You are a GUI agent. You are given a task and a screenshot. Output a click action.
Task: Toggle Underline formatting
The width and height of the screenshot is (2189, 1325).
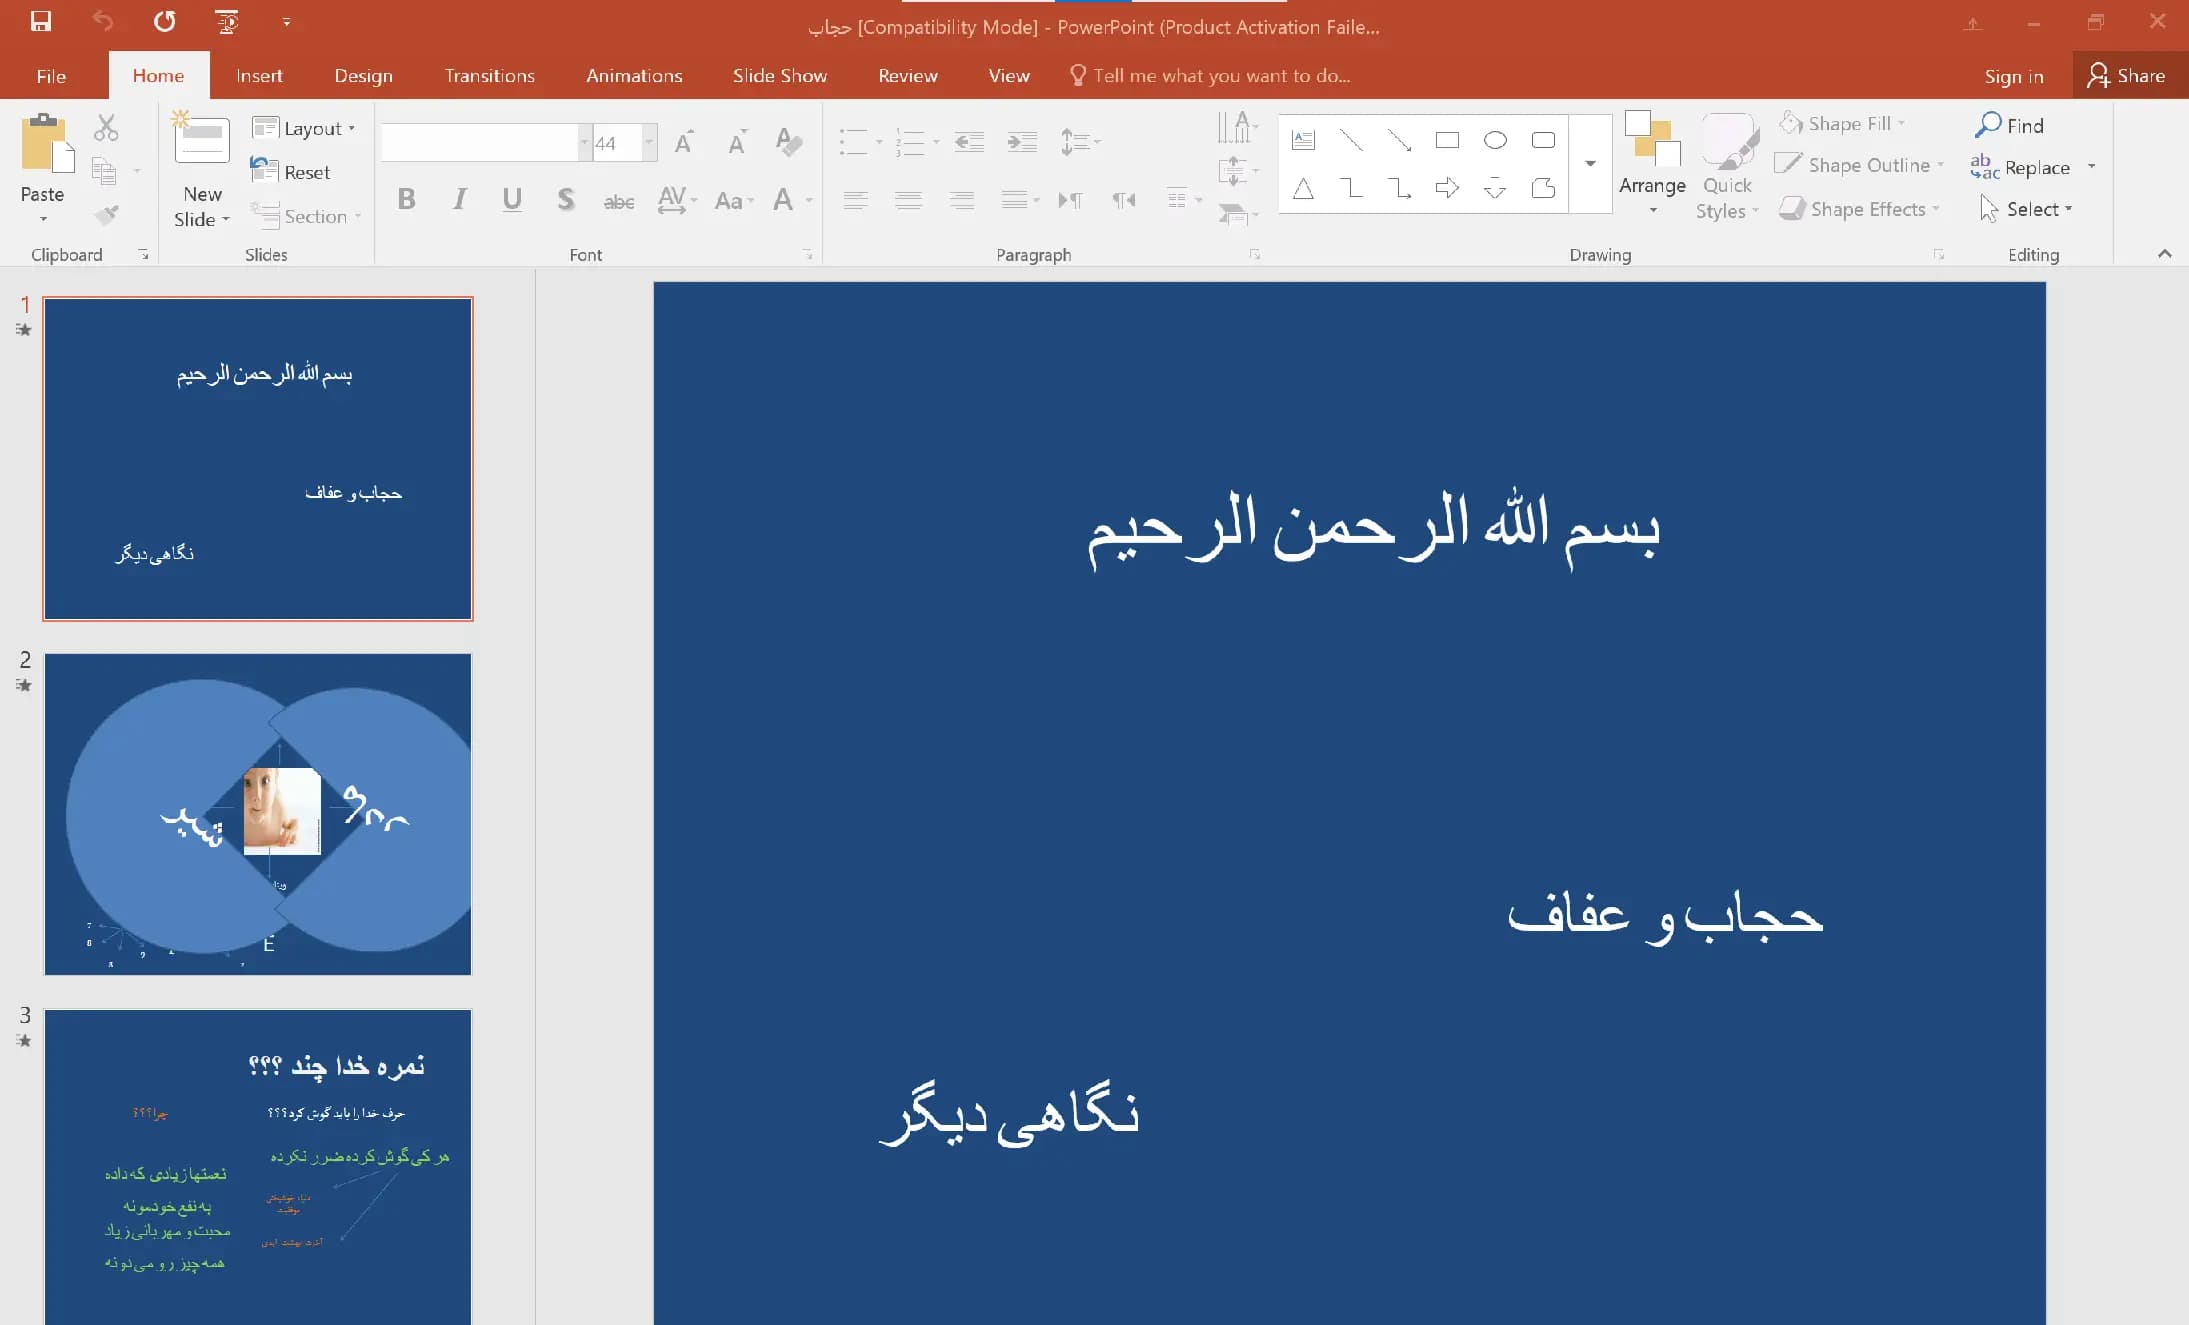[512, 199]
